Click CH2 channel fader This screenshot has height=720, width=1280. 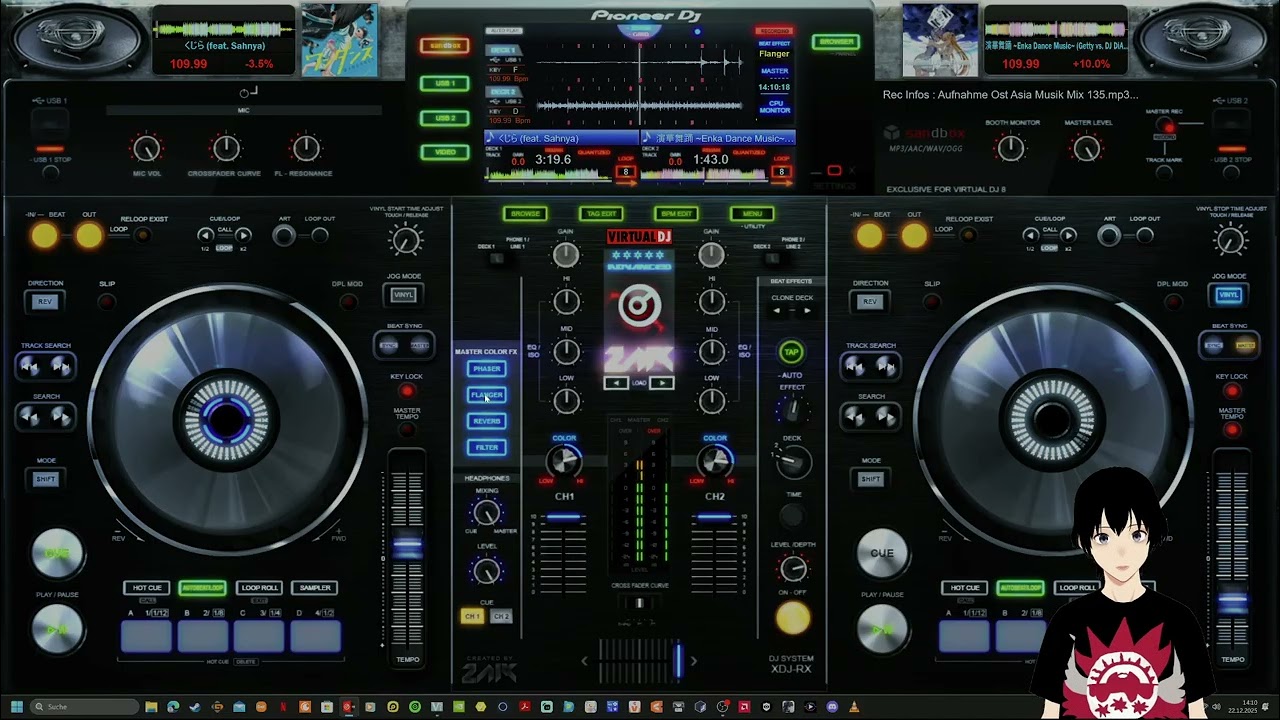[x=714, y=517]
